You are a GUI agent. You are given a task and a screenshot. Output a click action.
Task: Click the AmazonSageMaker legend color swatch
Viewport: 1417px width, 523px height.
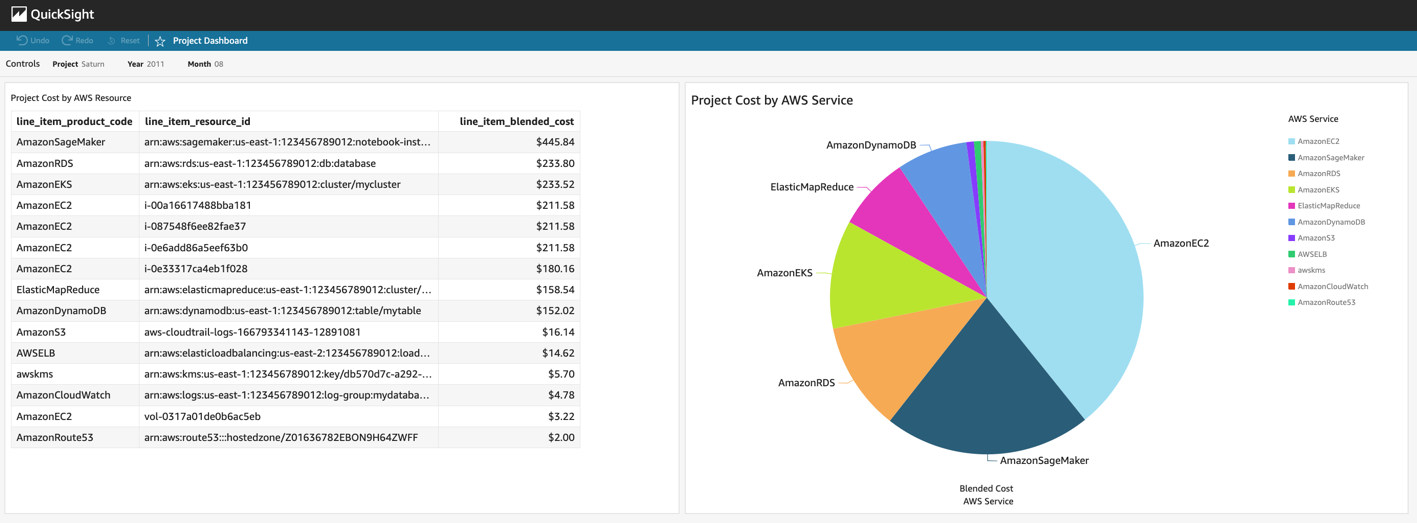coord(1292,158)
